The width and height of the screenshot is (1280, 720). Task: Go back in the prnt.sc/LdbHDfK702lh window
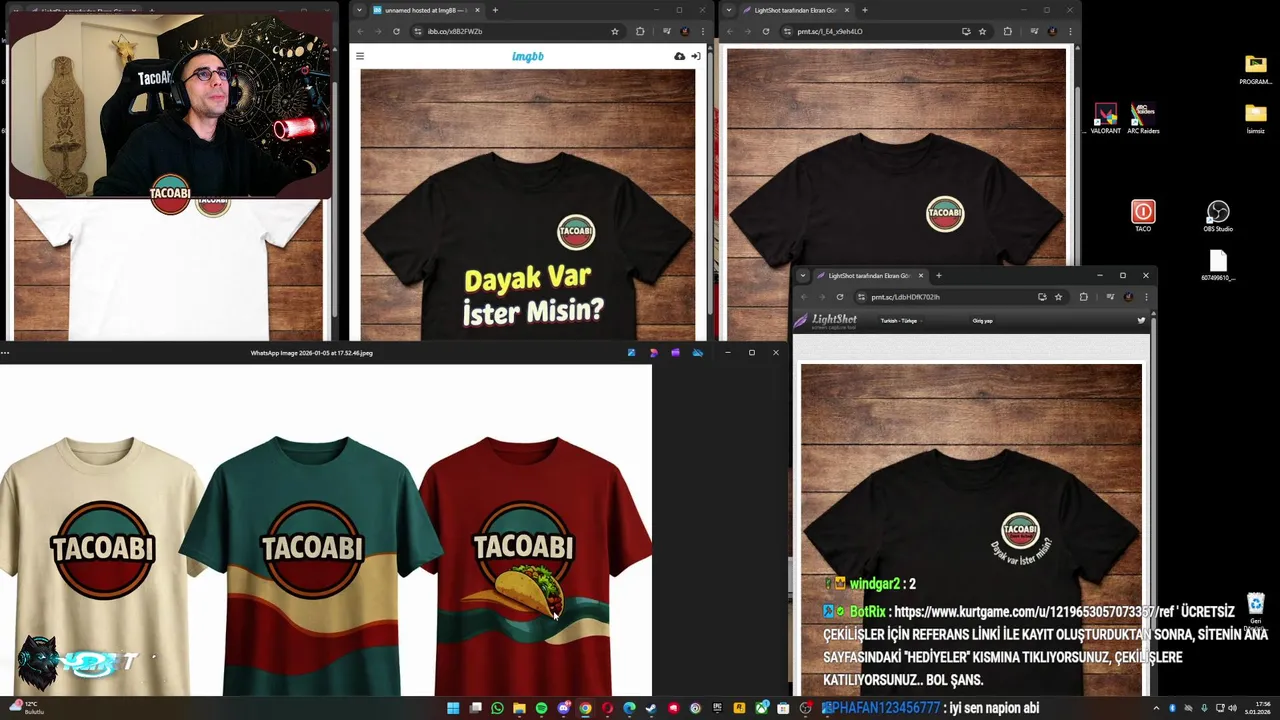[x=803, y=297]
